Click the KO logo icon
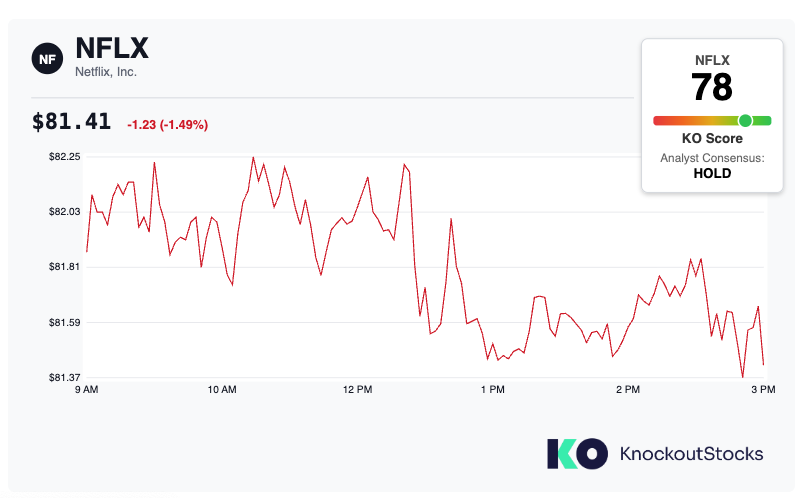This screenshot has height=498, width=801. [577, 454]
